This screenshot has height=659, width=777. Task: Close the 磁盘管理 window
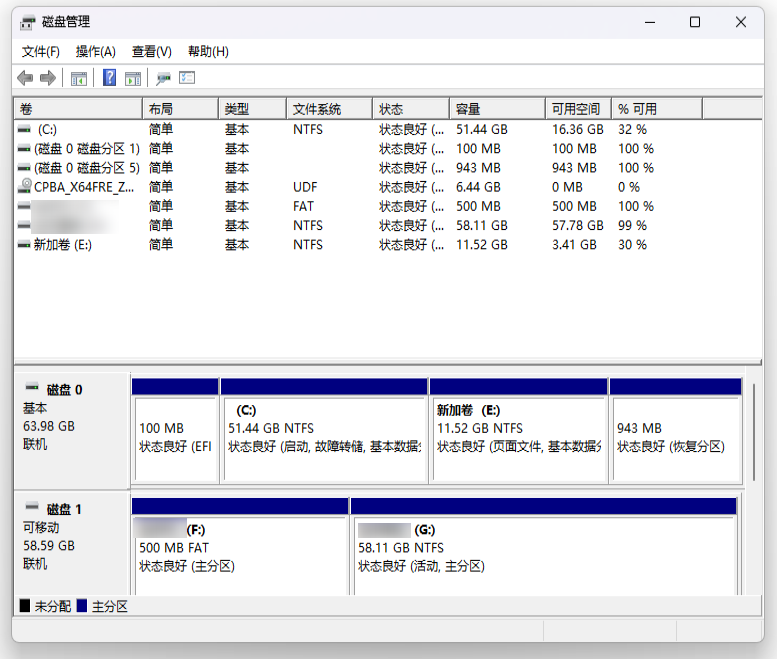741,22
